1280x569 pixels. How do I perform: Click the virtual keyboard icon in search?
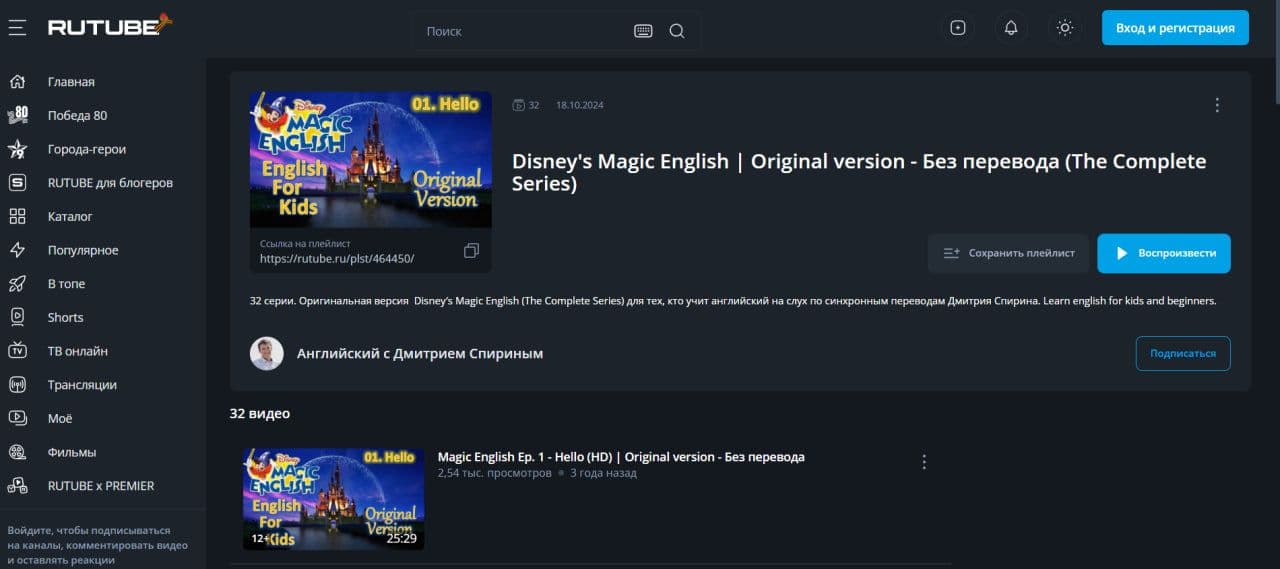click(643, 31)
